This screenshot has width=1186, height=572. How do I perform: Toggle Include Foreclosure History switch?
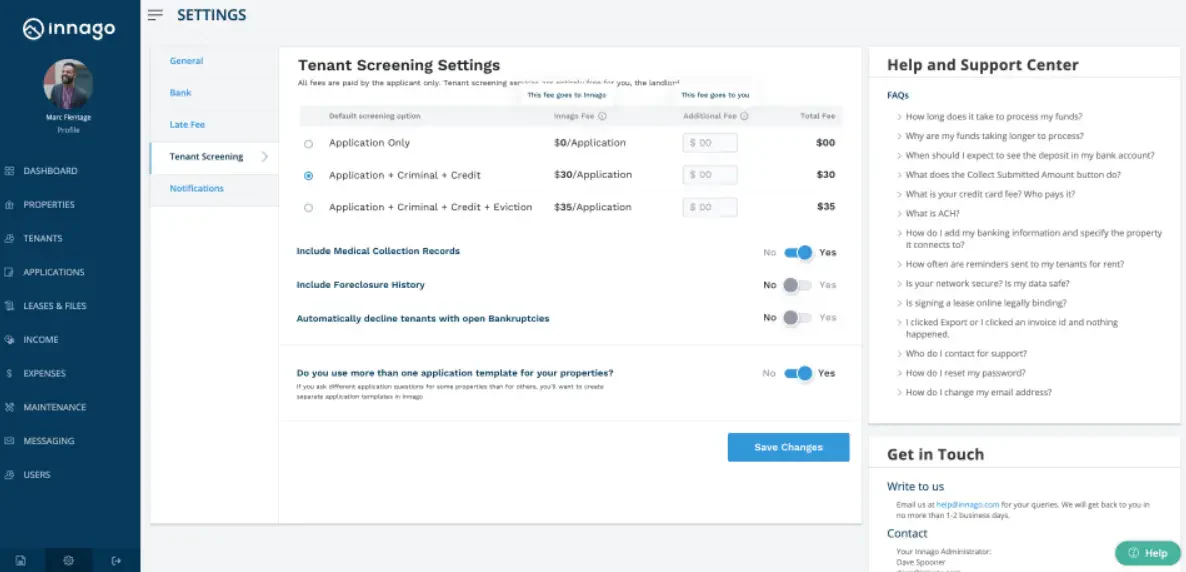pyautogui.click(x=797, y=285)
